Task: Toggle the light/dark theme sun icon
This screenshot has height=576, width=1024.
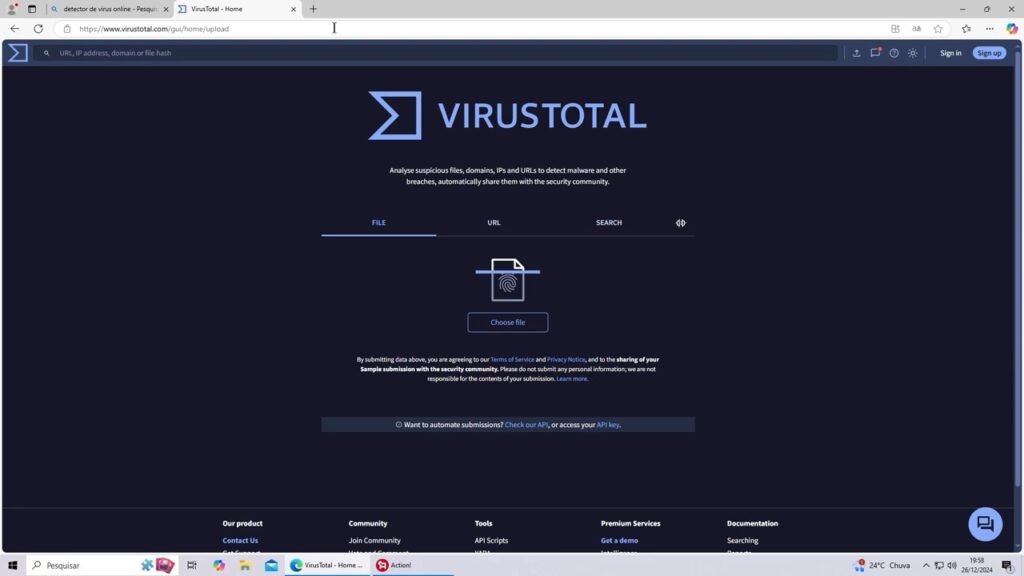Action: [x=912, y=53]
